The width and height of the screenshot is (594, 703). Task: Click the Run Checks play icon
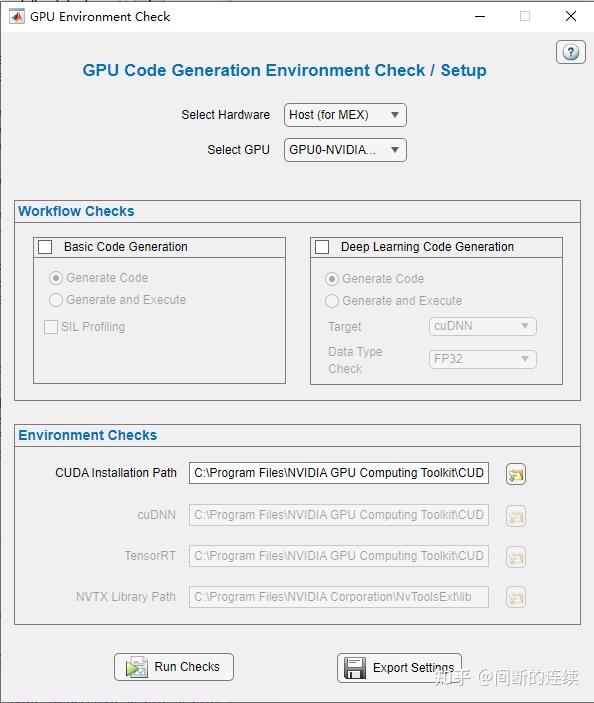[x=136, y=667]
